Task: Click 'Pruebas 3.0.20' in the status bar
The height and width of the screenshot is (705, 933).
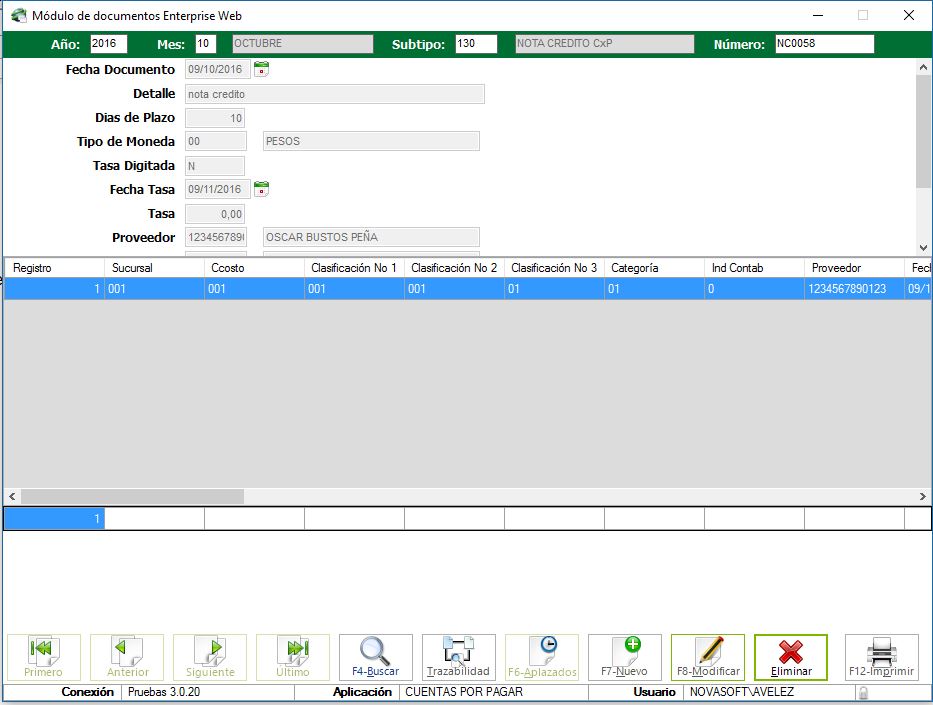Action: coord(164,692)
